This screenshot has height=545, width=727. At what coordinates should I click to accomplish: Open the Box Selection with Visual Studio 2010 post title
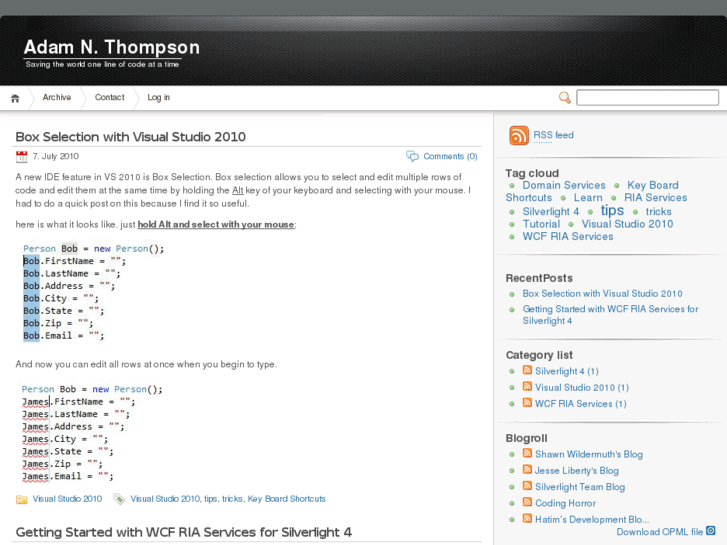[x=131, y=137]
